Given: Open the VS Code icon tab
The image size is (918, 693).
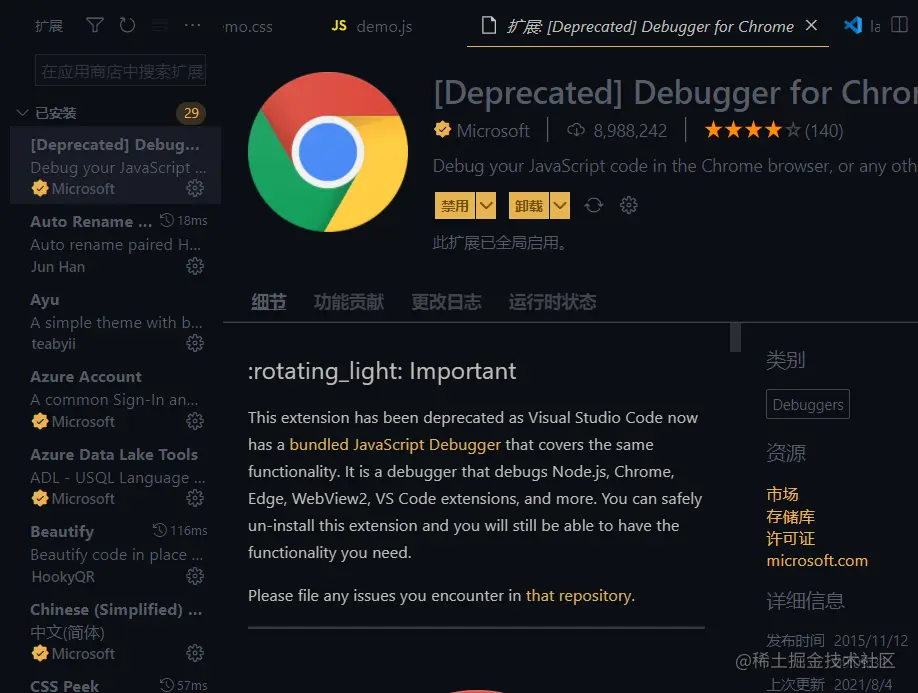Looking at the screenshot, I should pyautogui.click(x=852, y=25).
